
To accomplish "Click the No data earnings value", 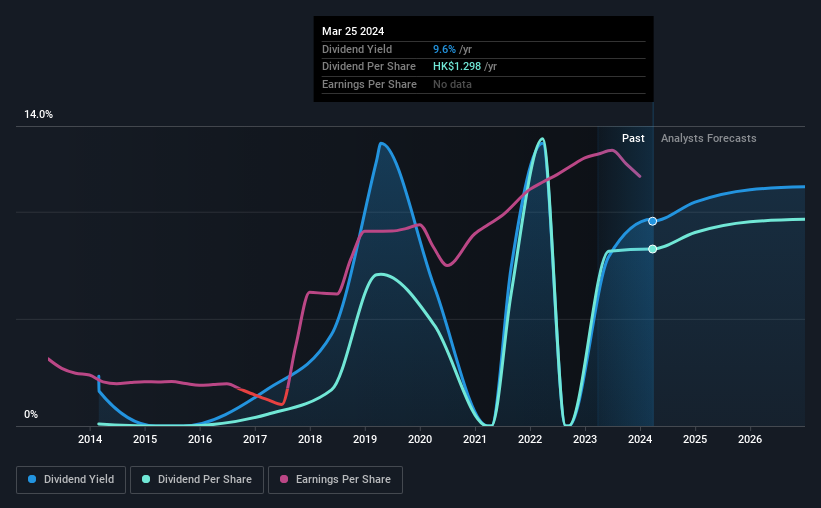I will click(452, 84).
